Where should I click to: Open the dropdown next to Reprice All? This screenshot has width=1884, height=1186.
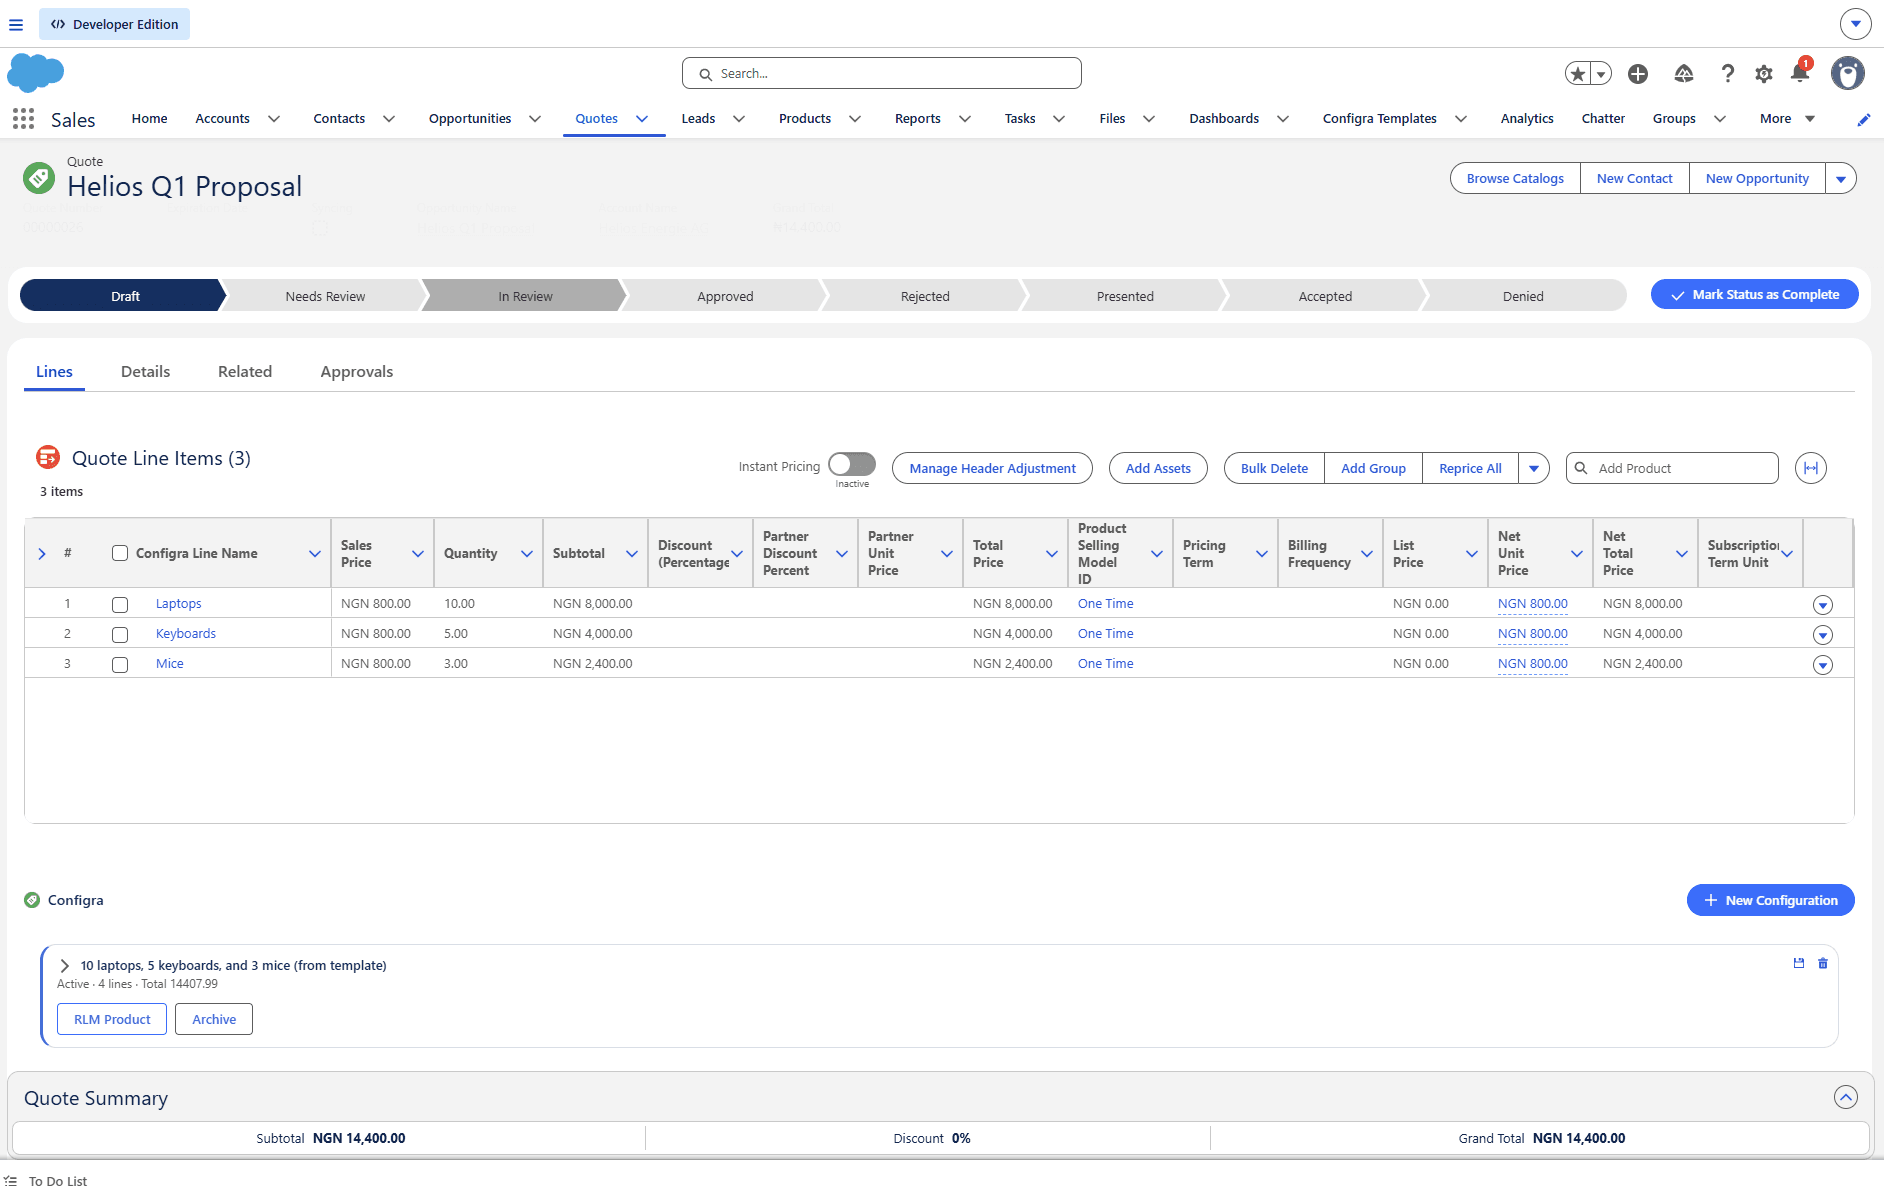click(x=1534, y=468)
